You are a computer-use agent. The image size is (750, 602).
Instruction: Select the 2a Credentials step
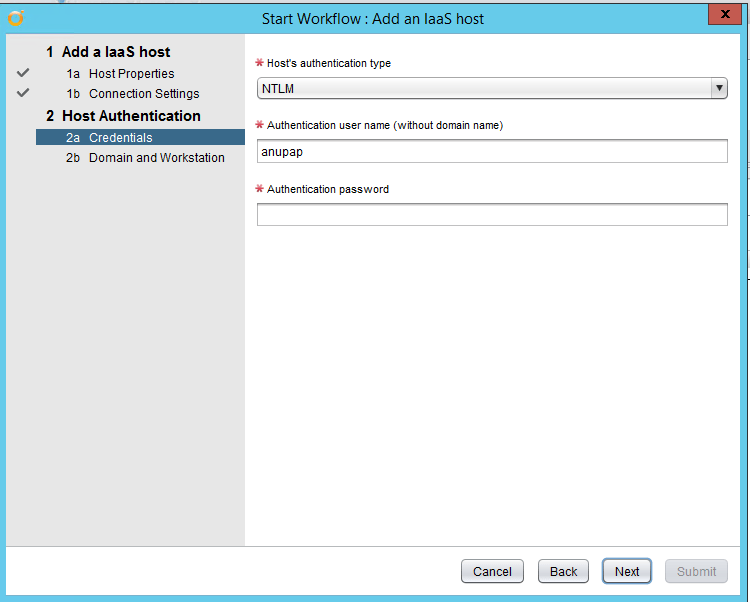pos(120,138)
